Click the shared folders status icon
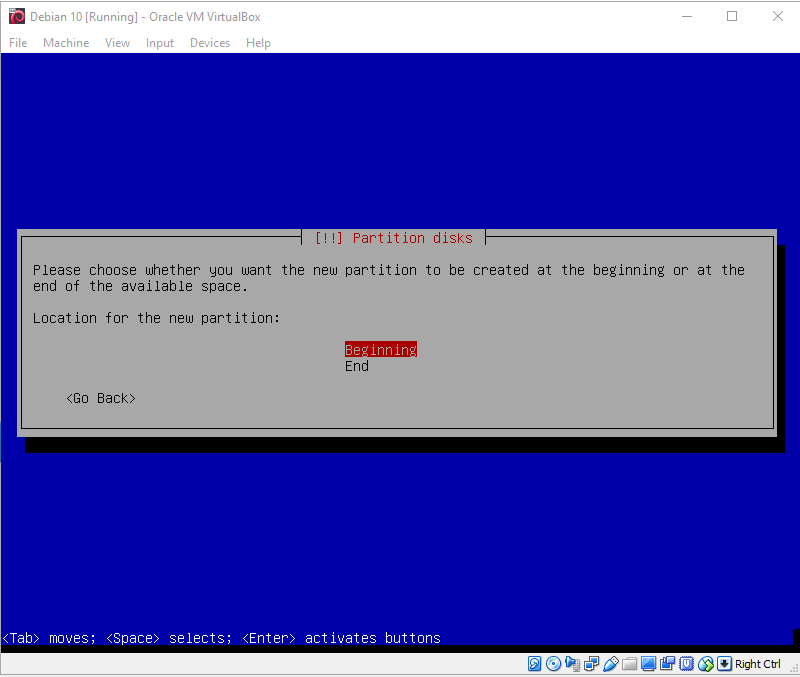Viewport: 800px width, 677px height. 630,664
